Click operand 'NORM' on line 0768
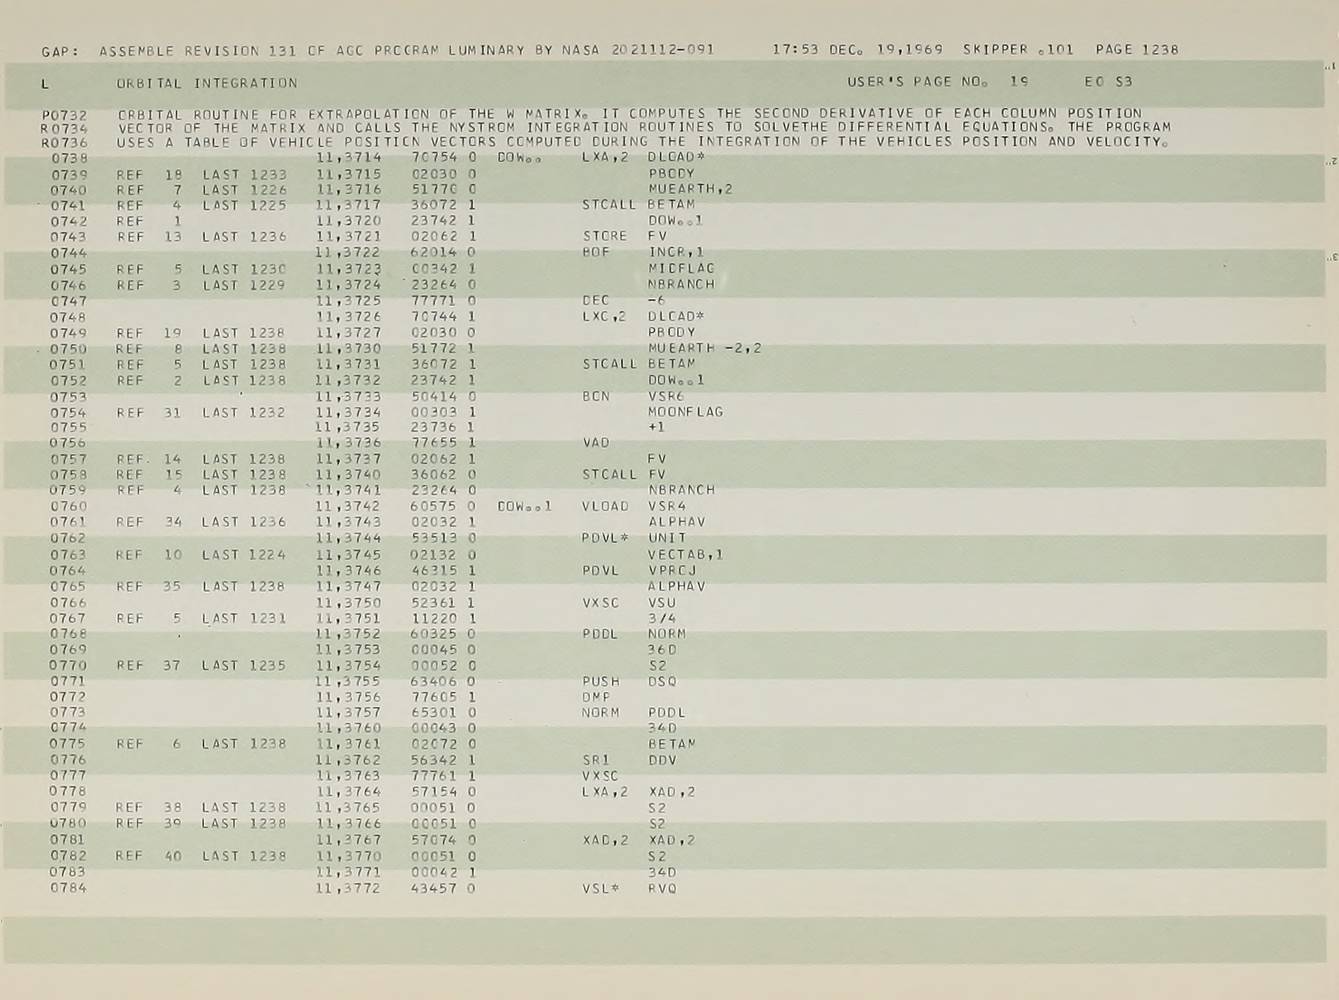The height and width of the screenshot is (1000, 1339). [x=667, y=634]
